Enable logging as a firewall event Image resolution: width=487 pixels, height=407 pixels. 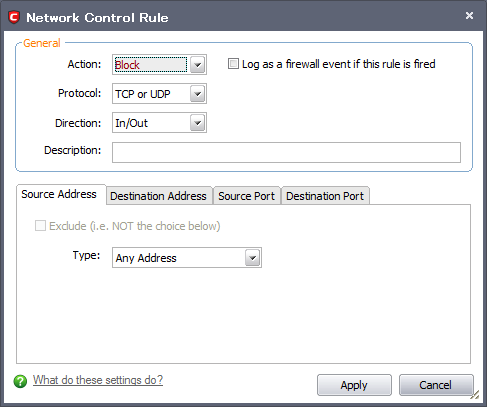pos(233,63)
